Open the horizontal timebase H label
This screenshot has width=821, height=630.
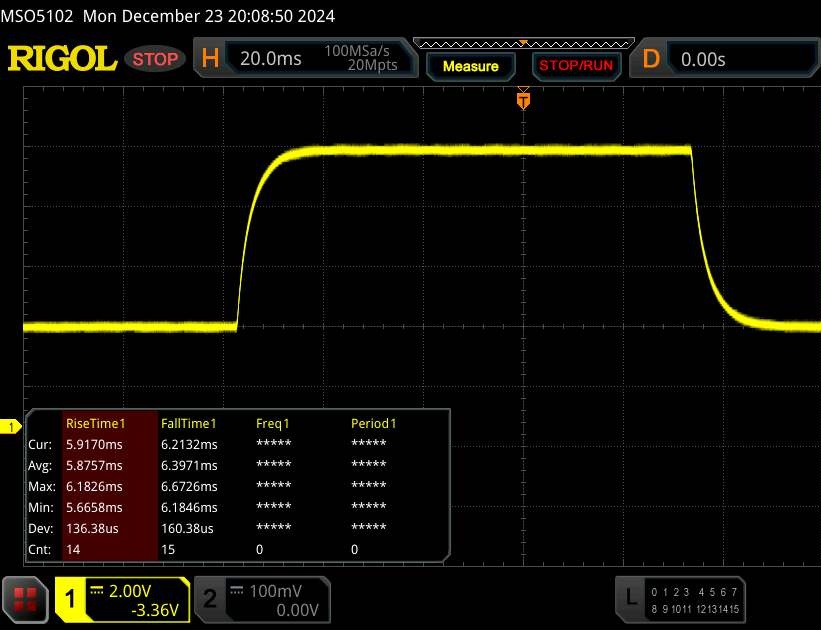pyautogui.click(x=210, y=58)
